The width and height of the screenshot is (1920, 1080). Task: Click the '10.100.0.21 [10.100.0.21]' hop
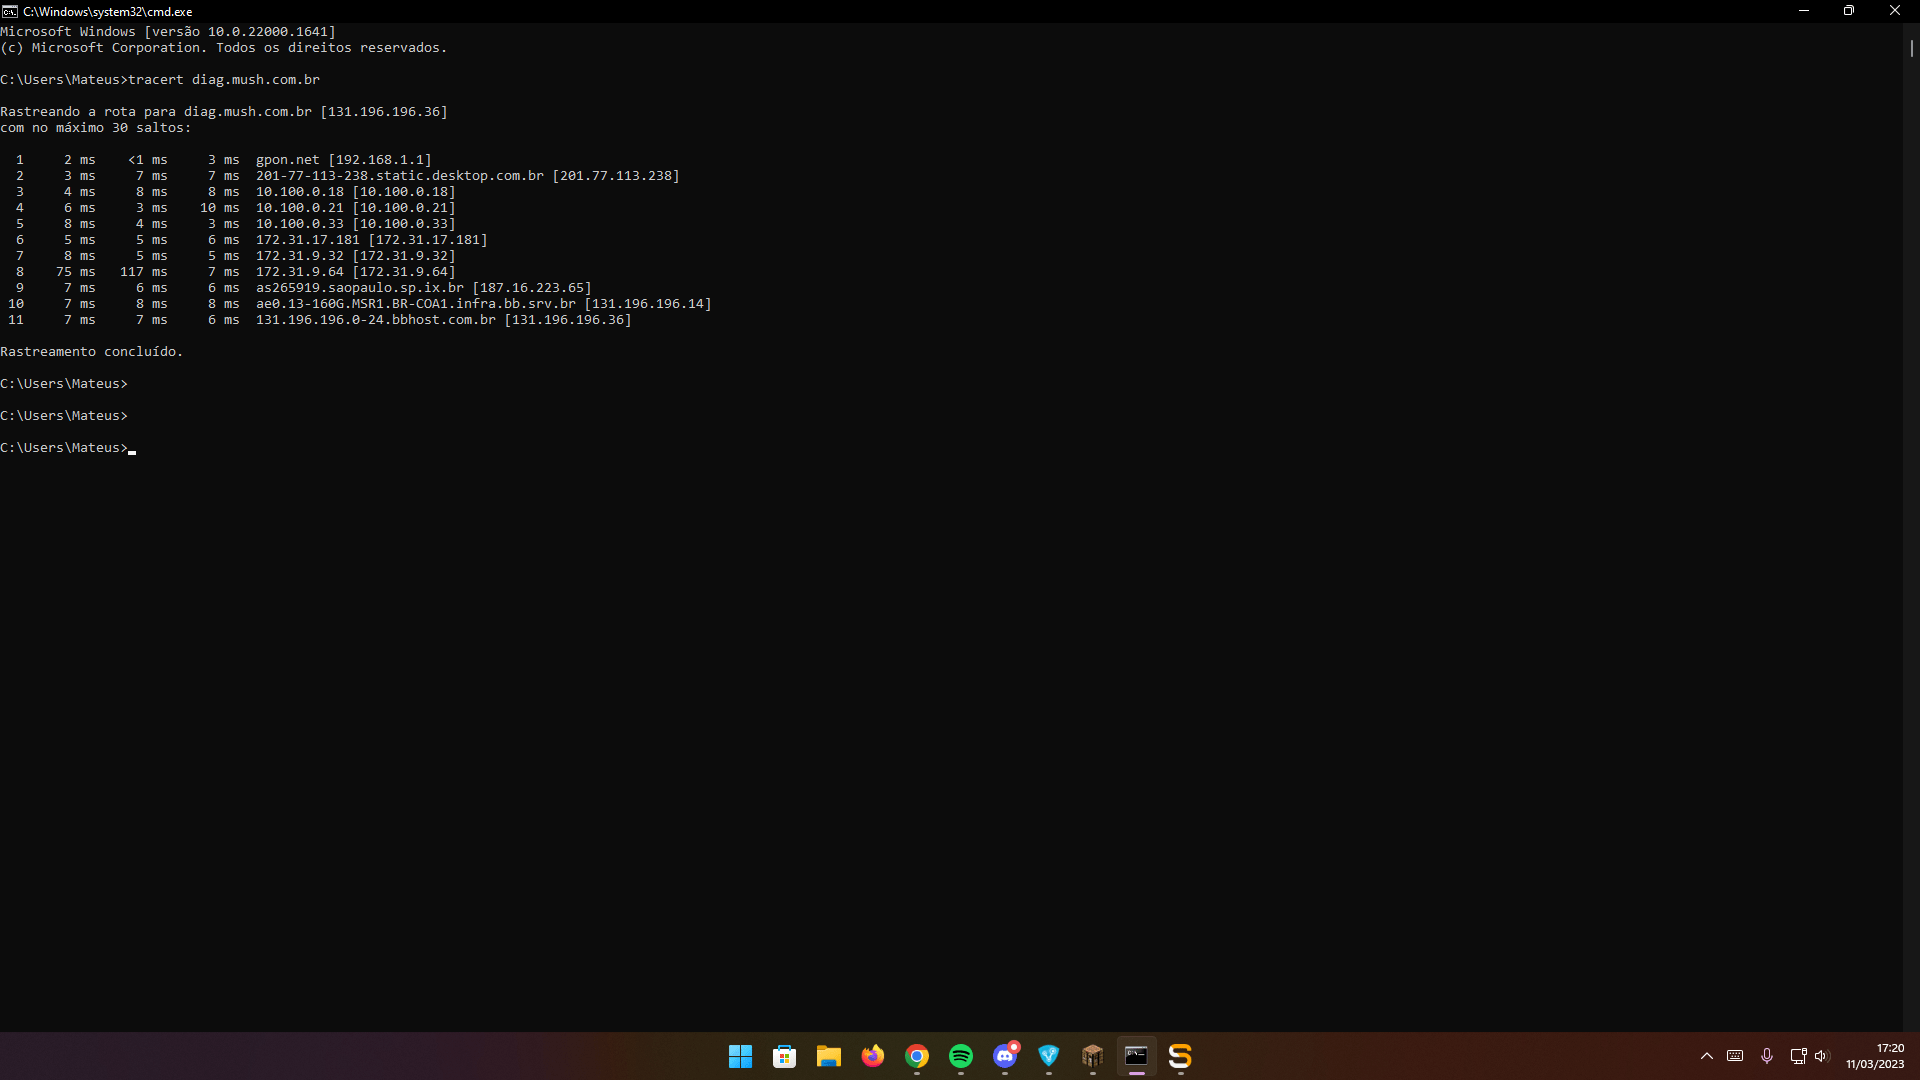point(356,207)
